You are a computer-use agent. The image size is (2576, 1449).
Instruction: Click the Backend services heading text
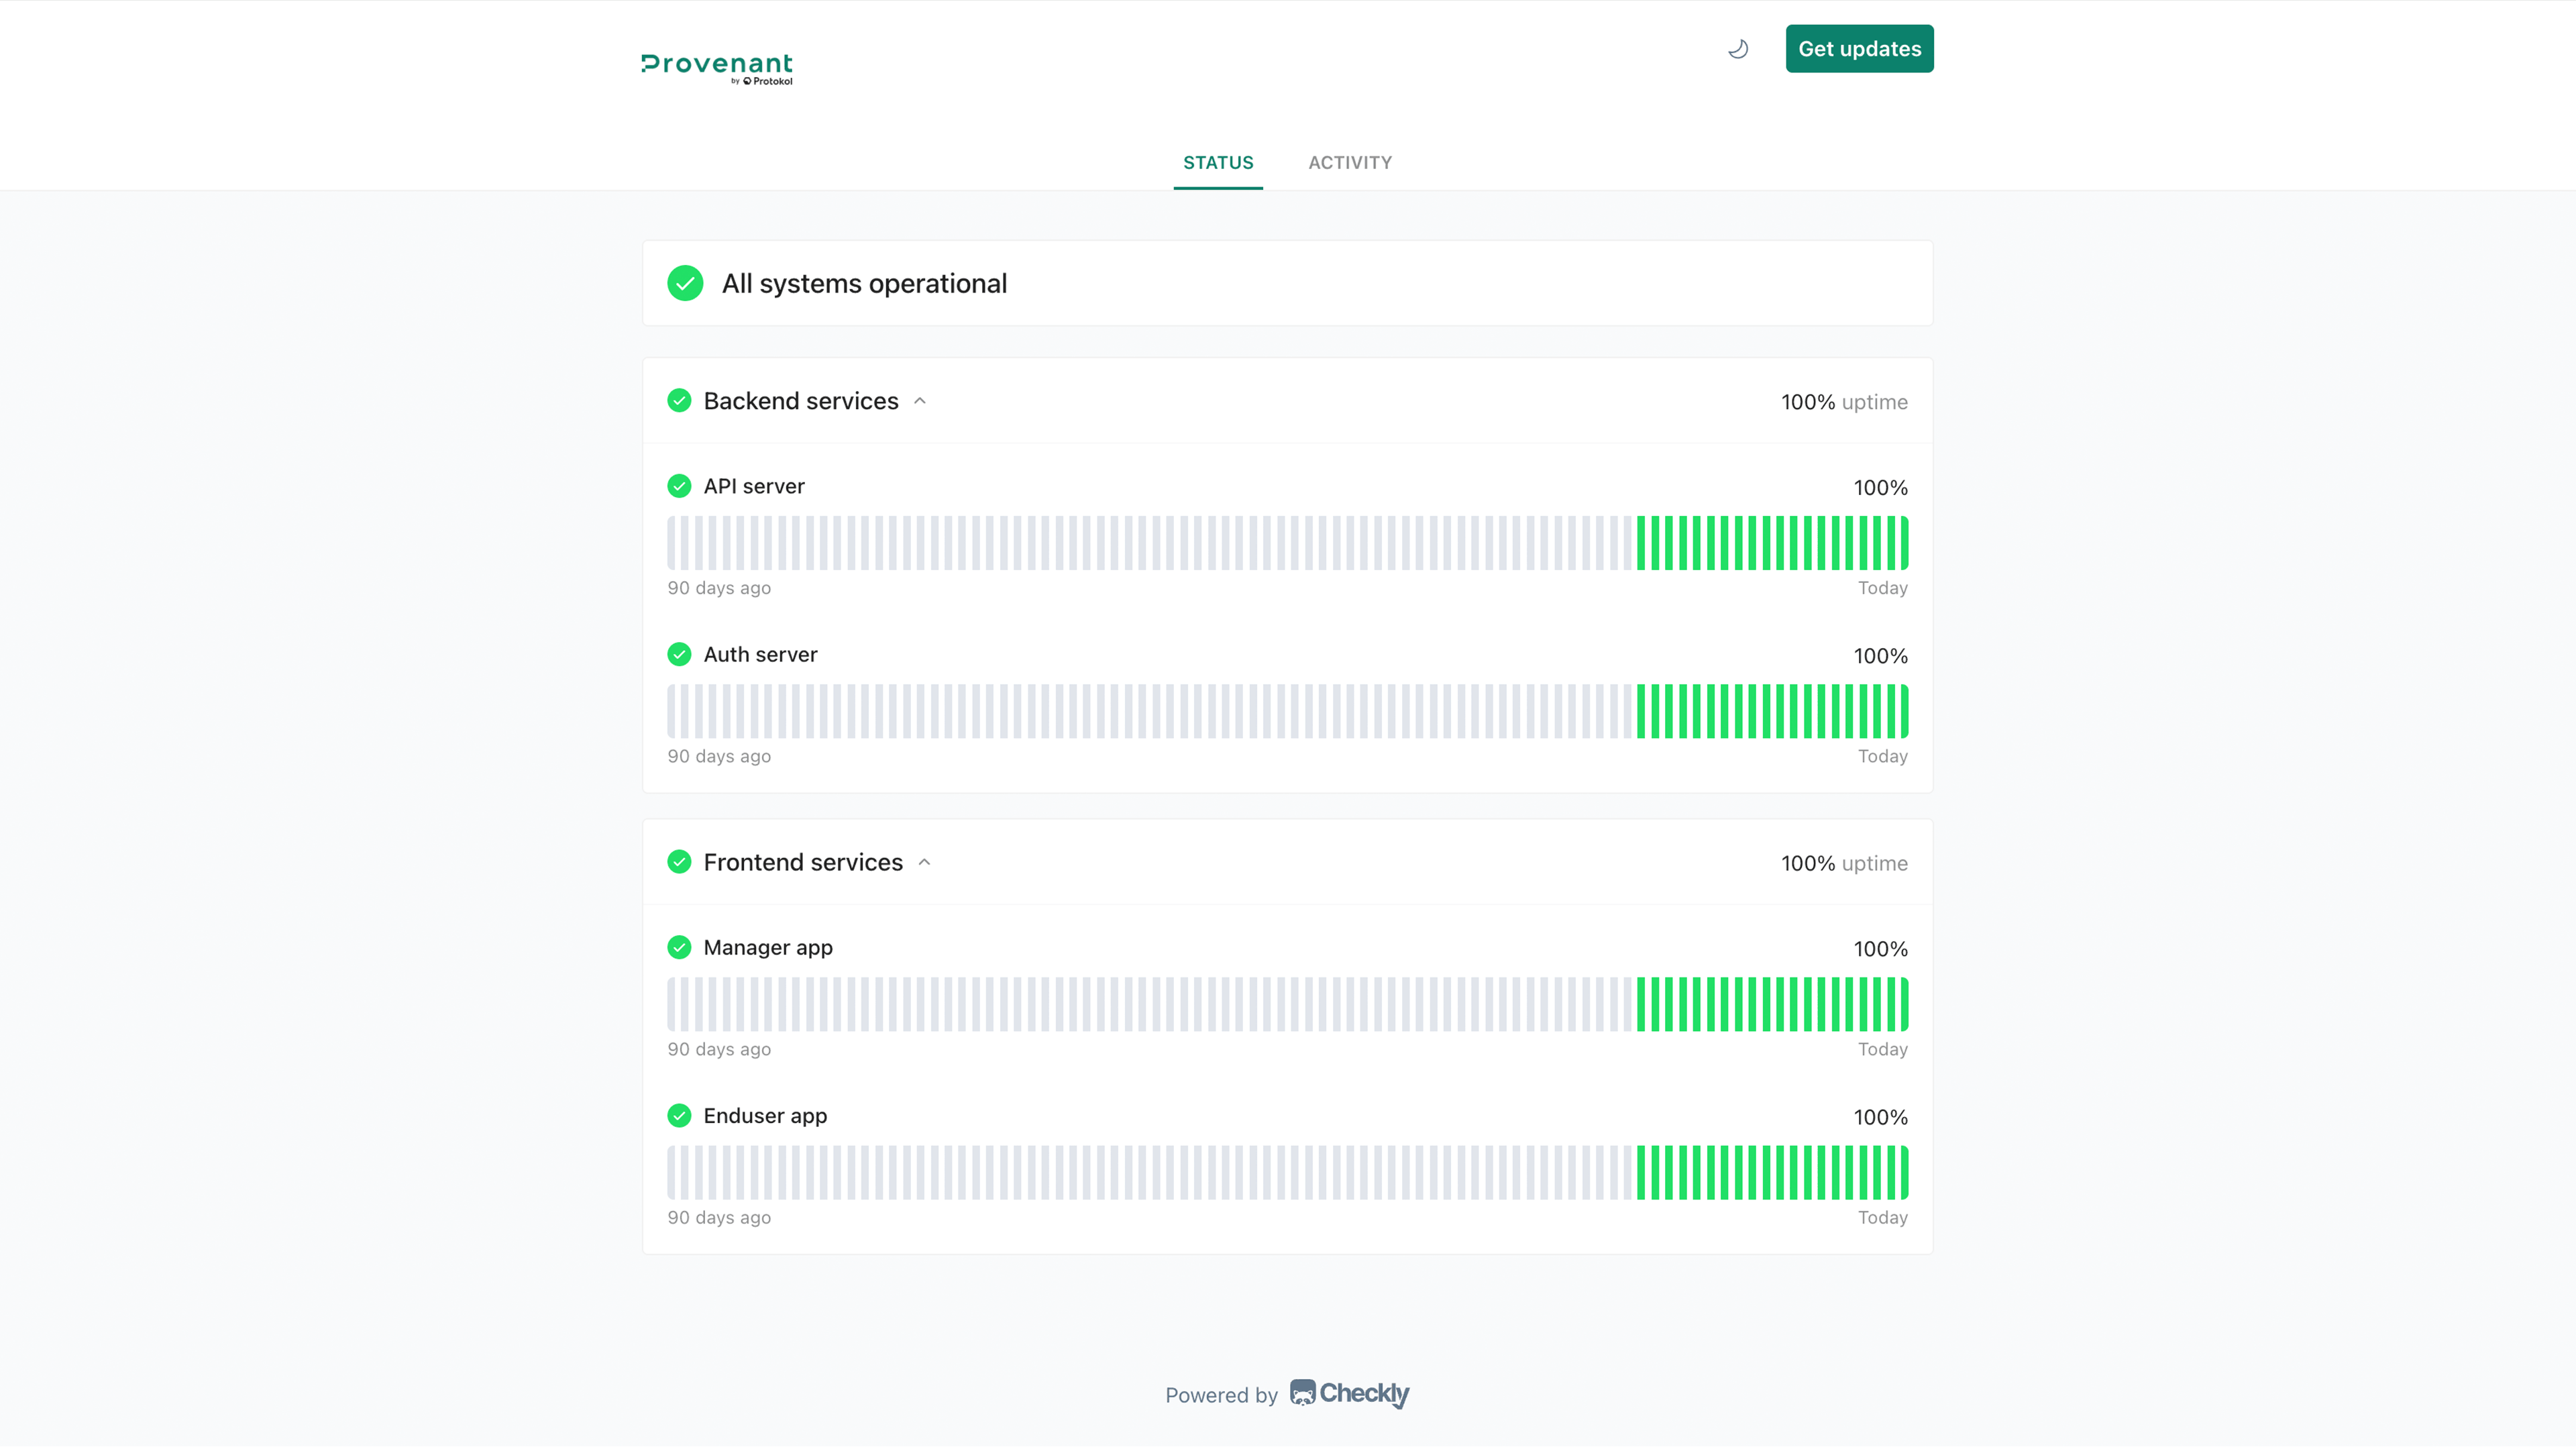coord(801,401)
